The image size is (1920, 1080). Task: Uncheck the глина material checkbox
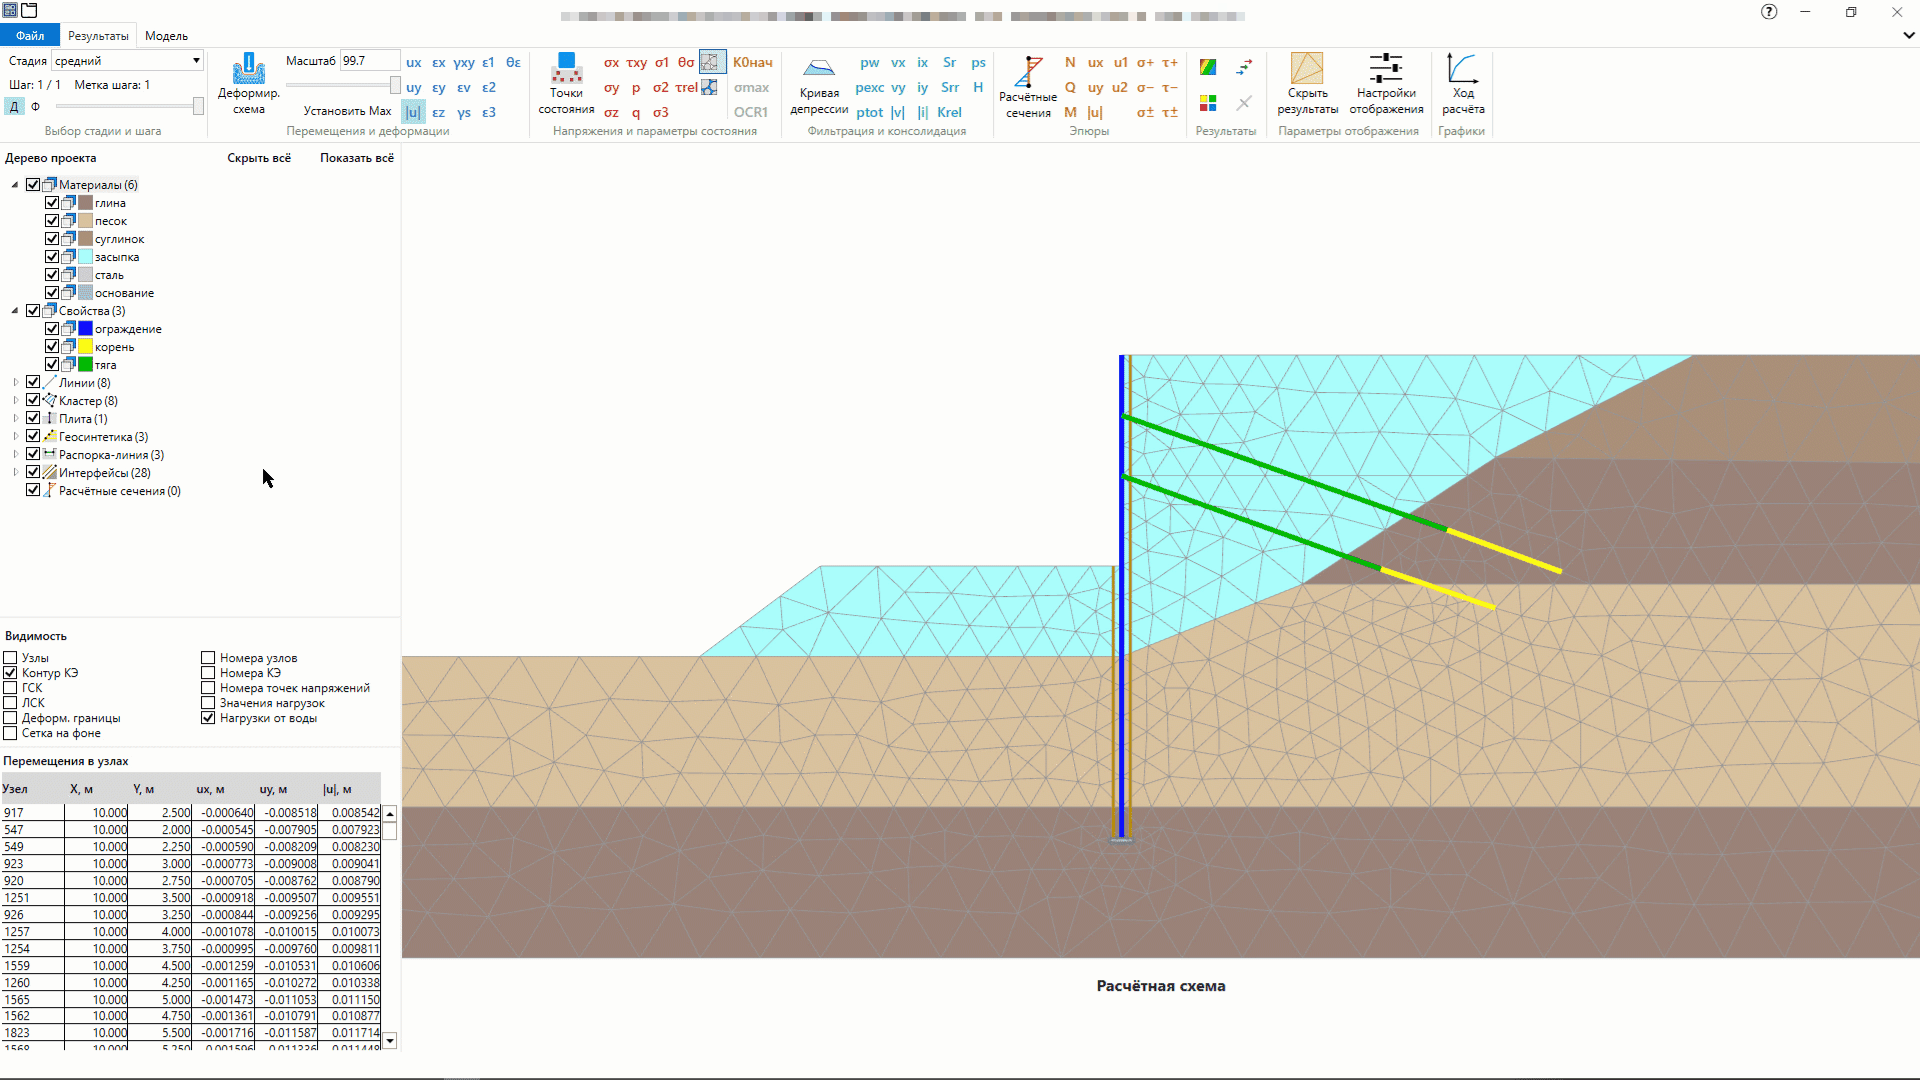coord(52,203)
